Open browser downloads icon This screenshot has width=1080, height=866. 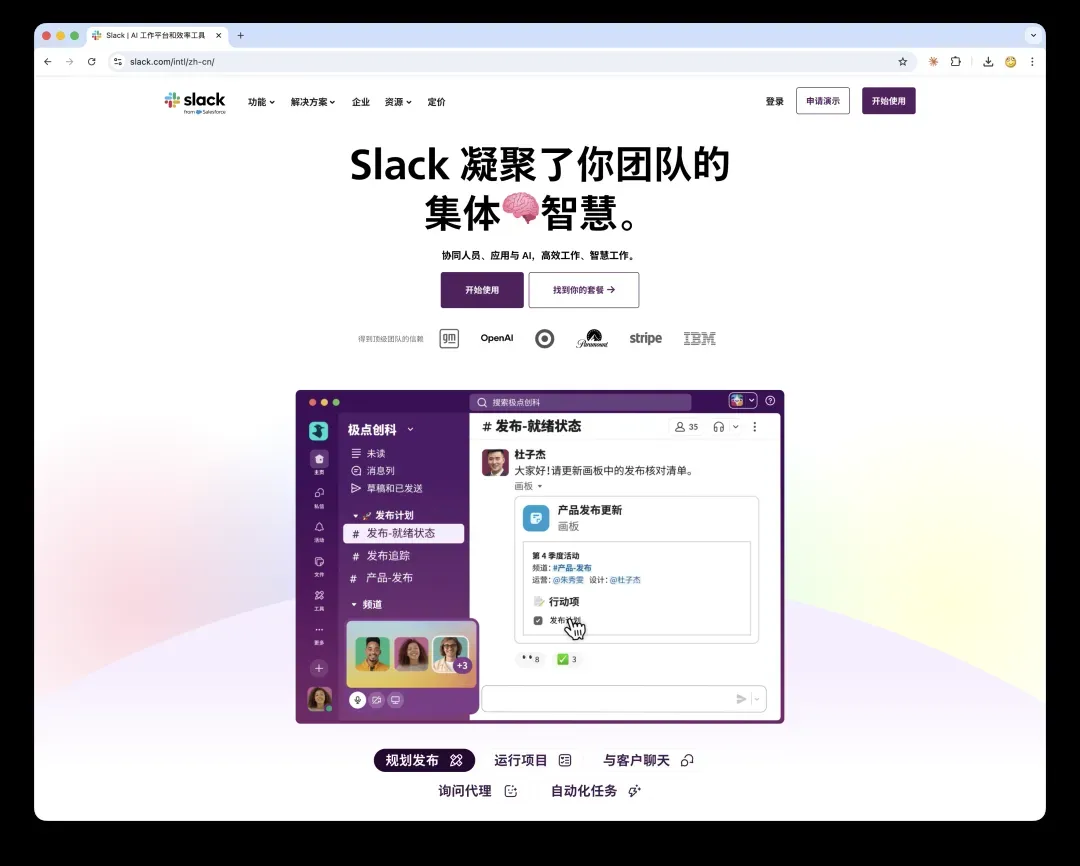coord(988,61)
